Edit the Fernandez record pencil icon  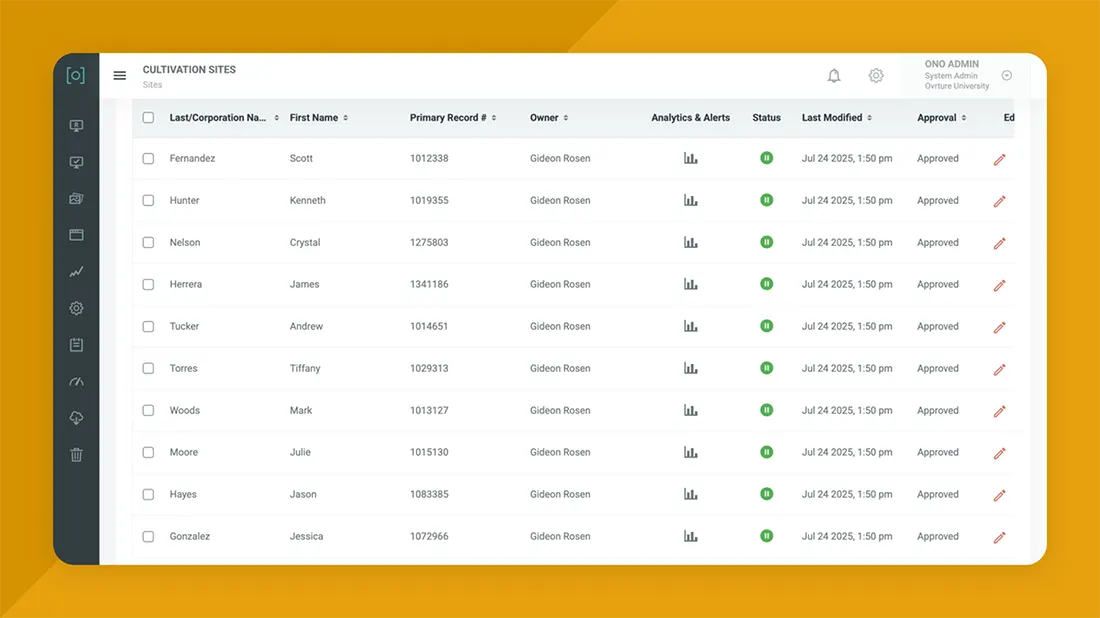pyautogui.click(x=1000, y=159)
